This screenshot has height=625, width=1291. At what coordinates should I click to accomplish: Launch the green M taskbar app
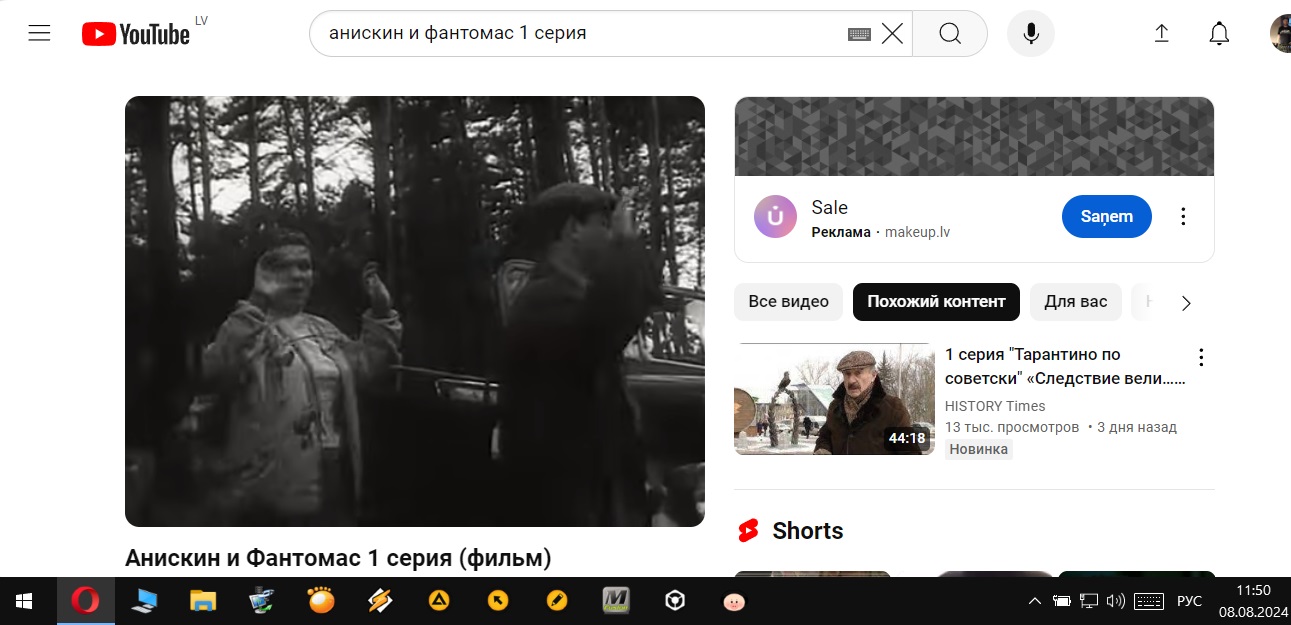click(616, 601)
